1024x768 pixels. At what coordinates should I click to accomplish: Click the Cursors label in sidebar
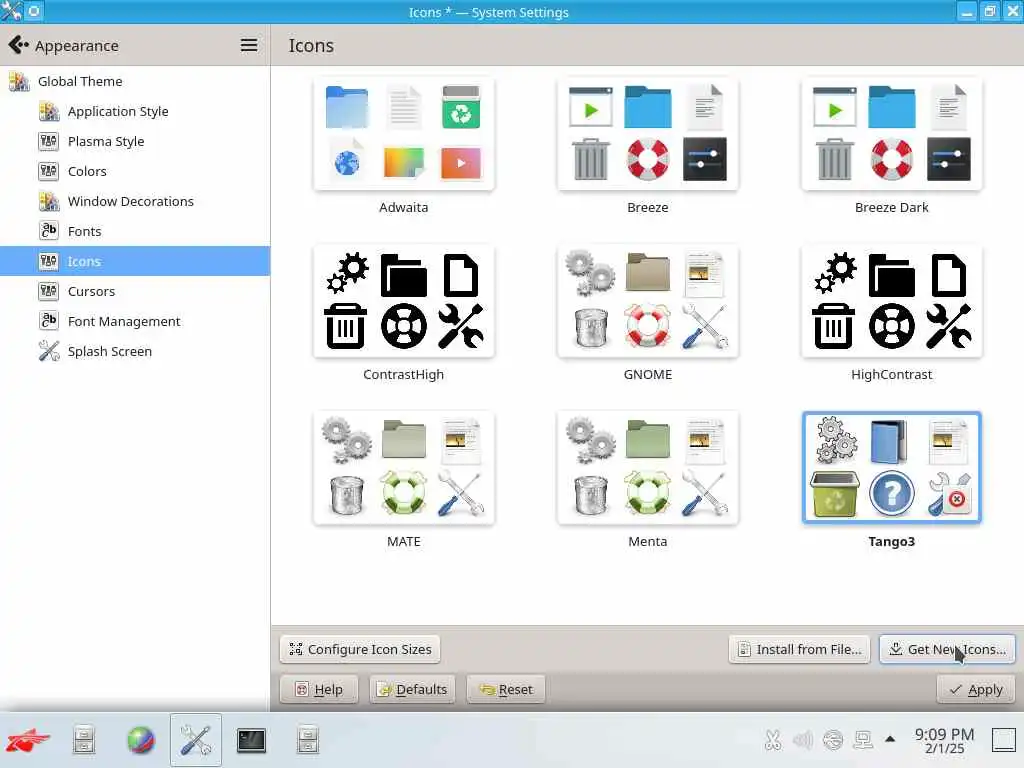point(91,291)
